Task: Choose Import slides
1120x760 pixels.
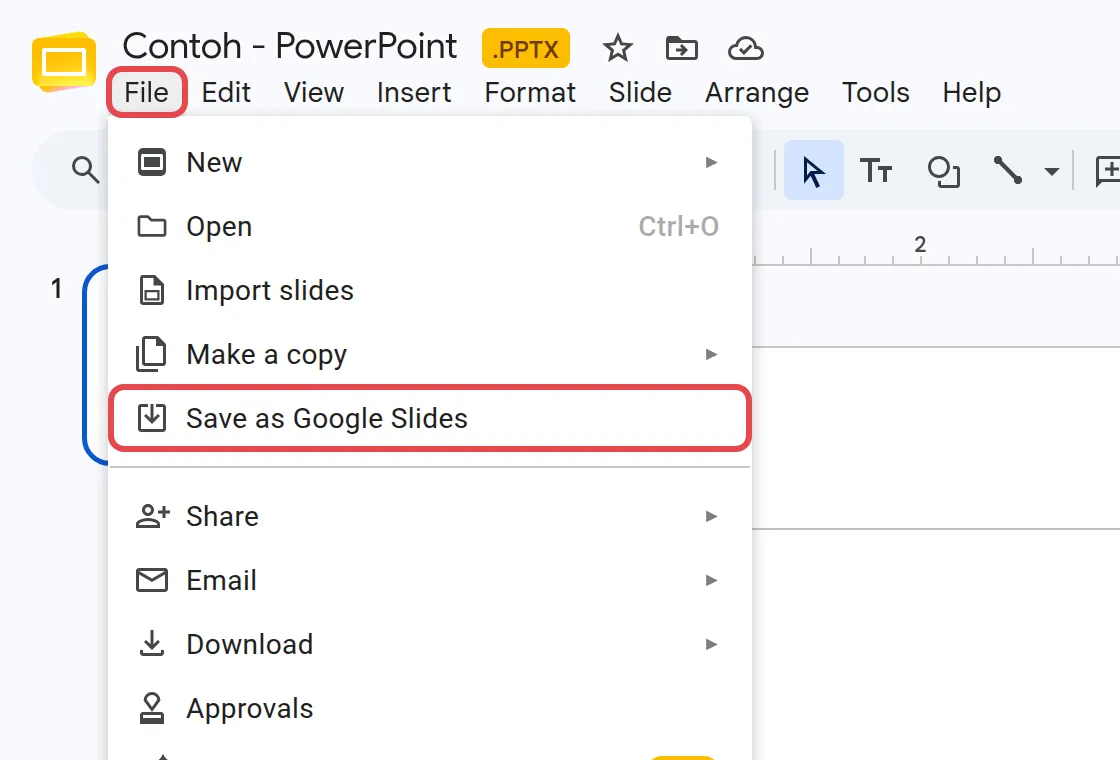Action: (x=430, y=290)
